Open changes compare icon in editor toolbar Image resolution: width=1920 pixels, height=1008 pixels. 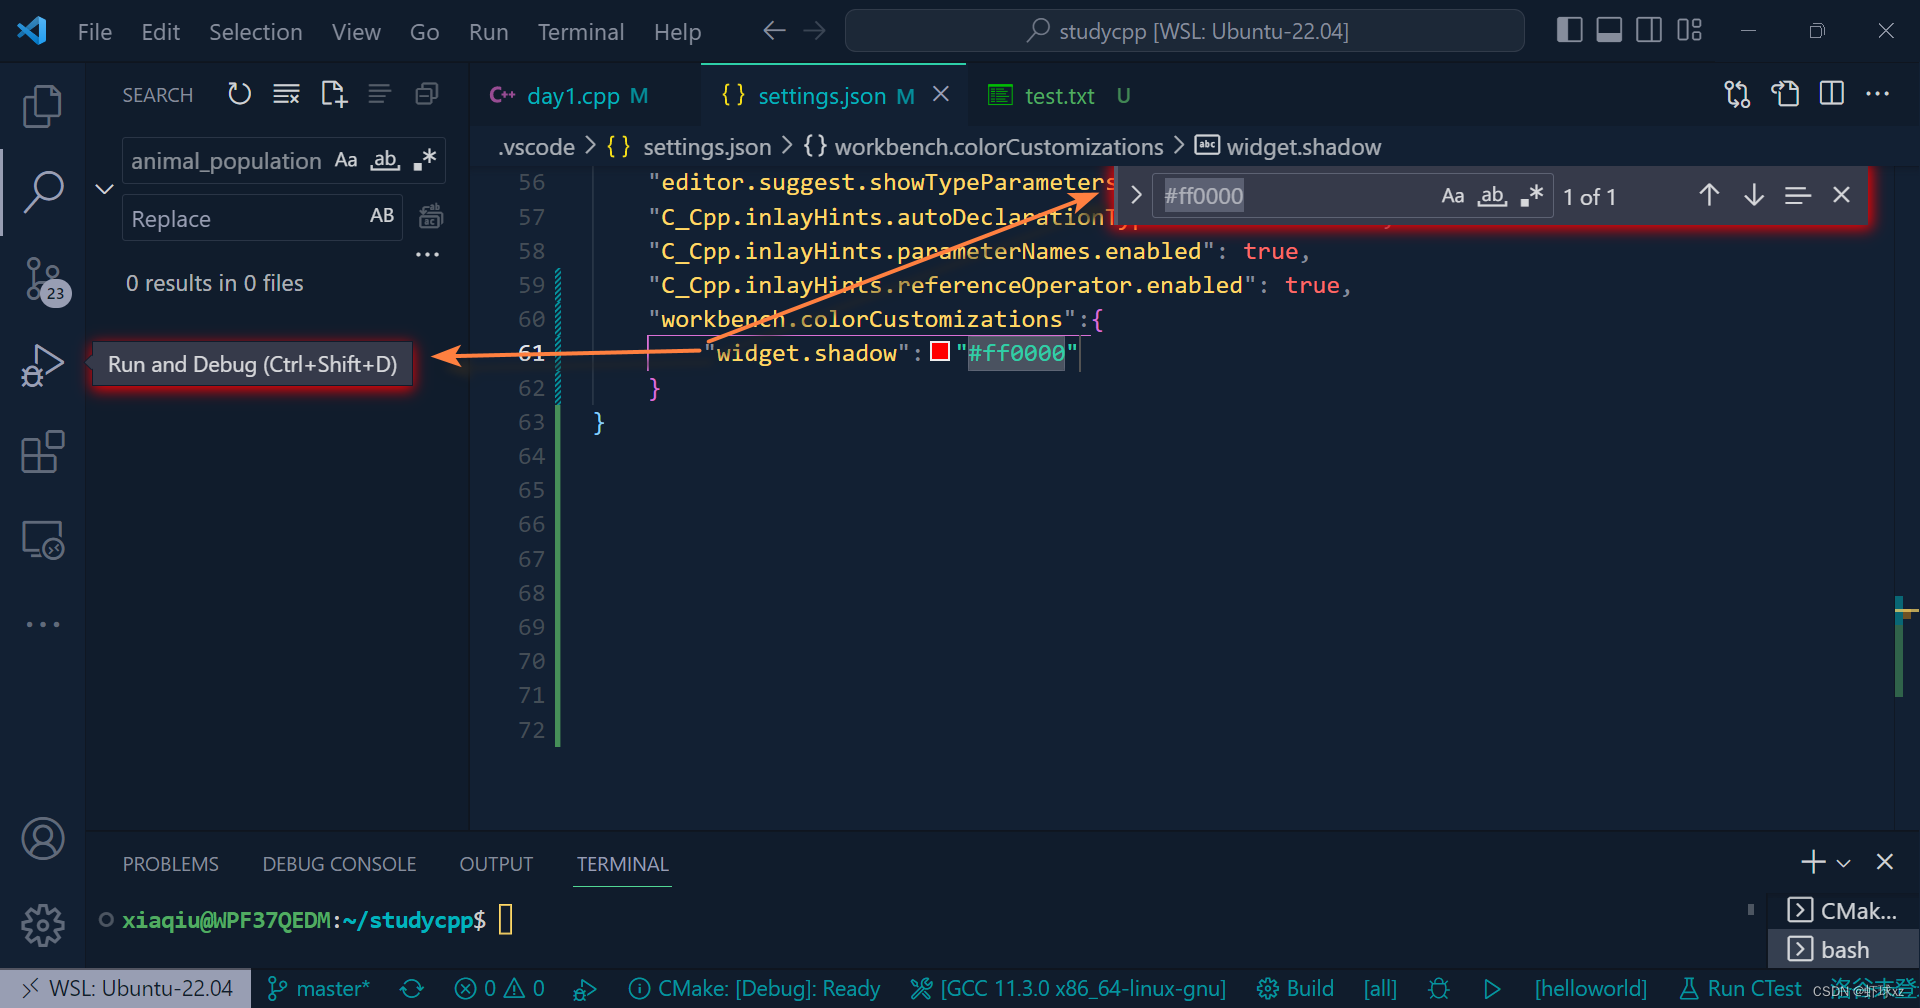pos(1737,94)
